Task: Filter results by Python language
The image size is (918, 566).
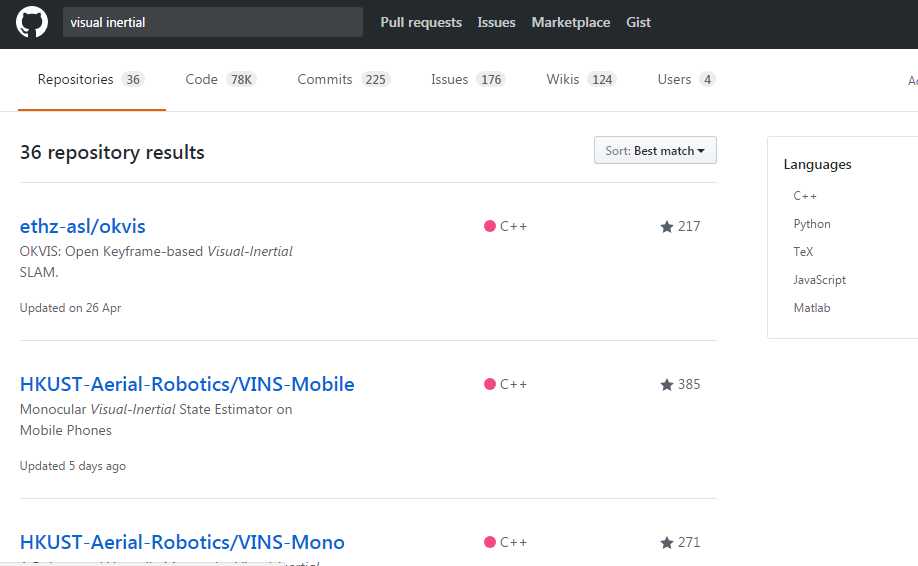Action: 811,224
